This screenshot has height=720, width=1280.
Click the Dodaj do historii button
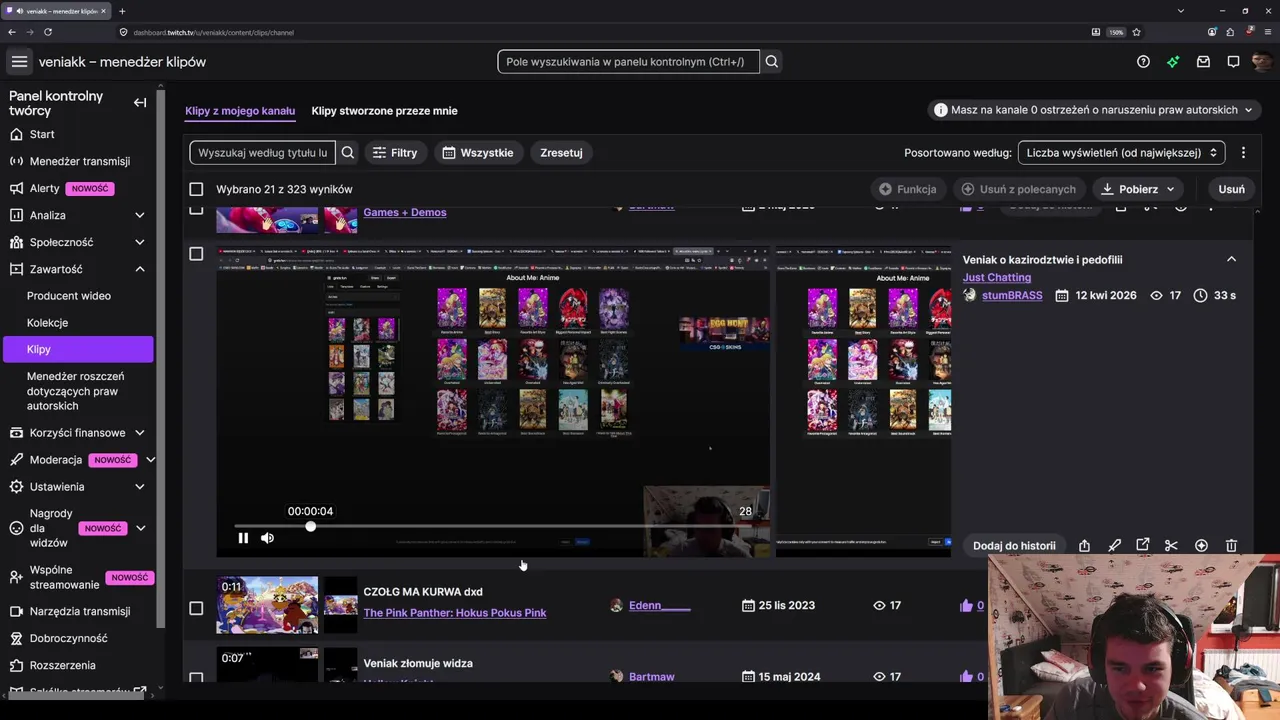[x=1014, y=546]
